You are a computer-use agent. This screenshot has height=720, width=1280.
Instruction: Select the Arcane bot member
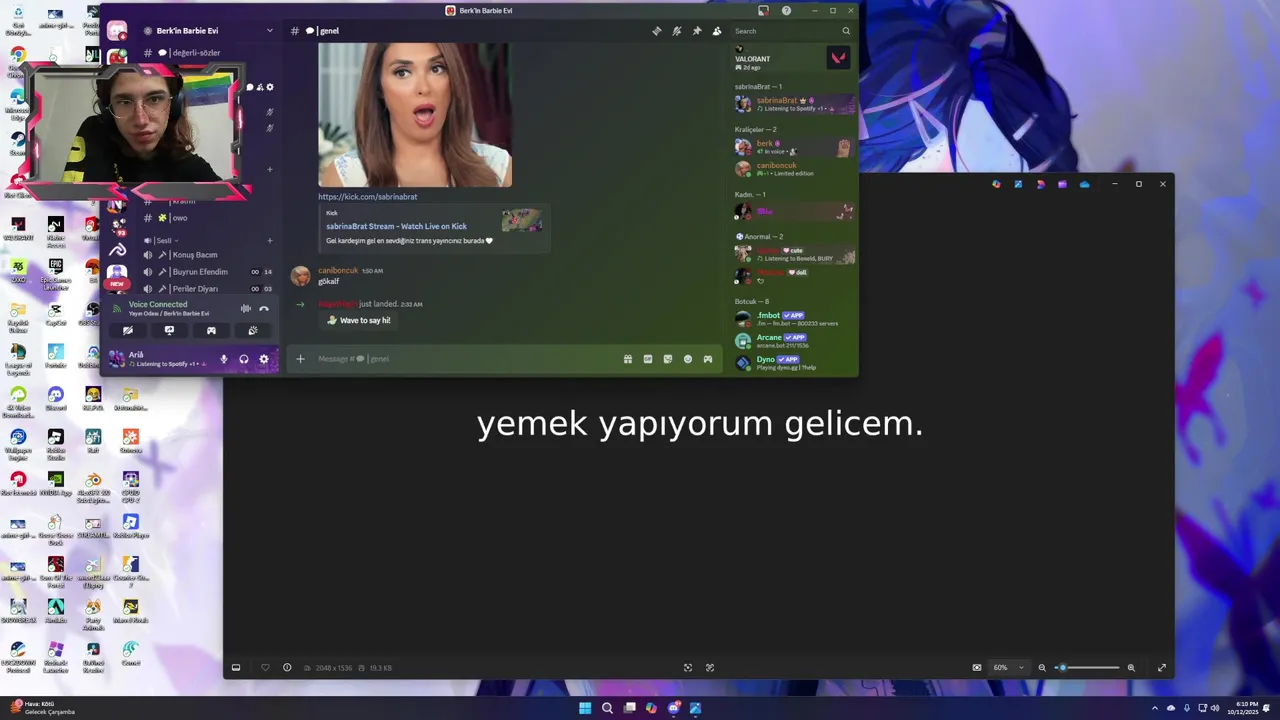click(x=795, y=341)
